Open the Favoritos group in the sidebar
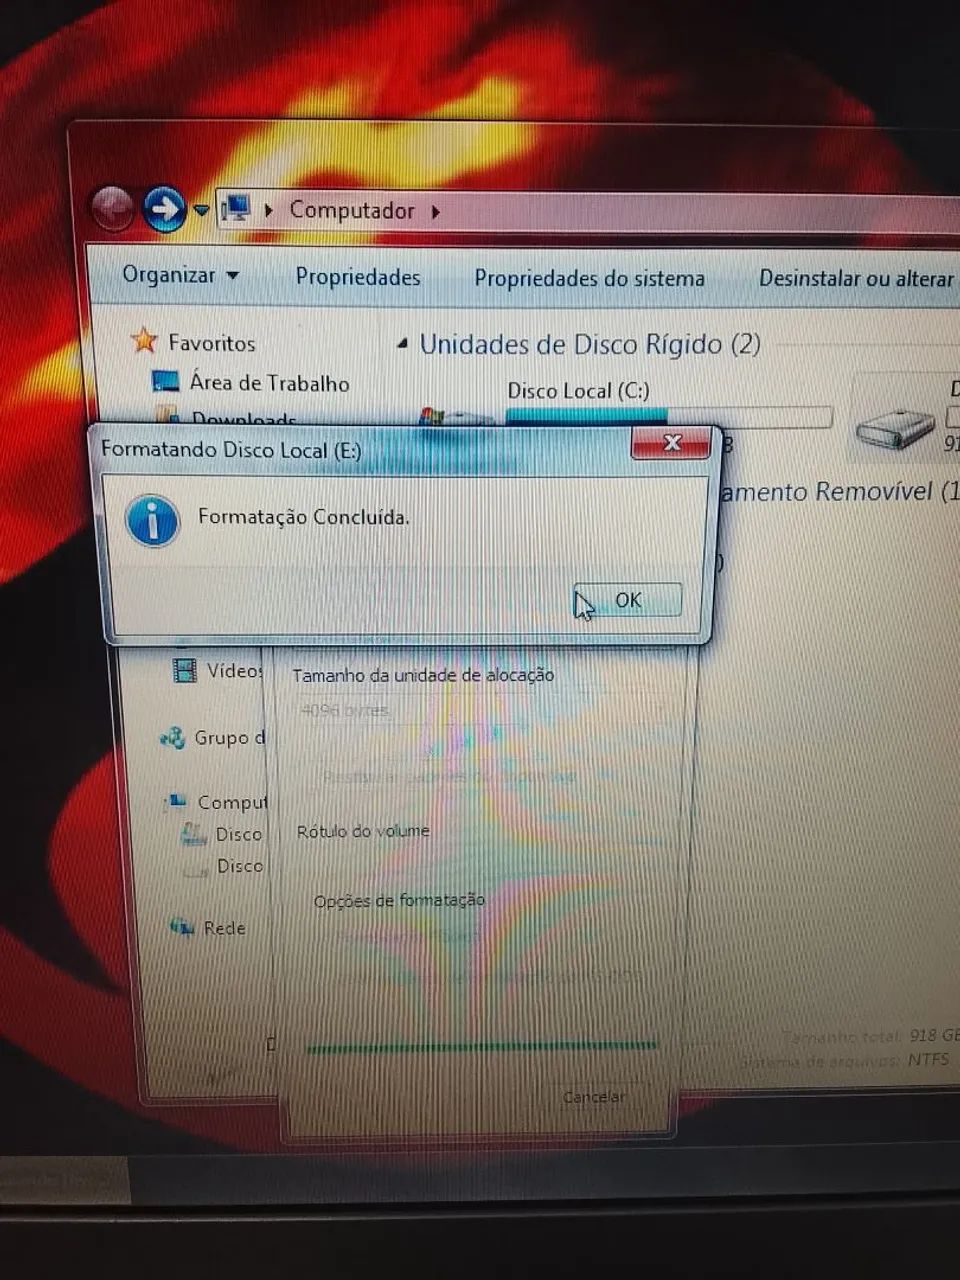Image resolution: width=960 pixels, height=1280 pixels. coord(212,343)
